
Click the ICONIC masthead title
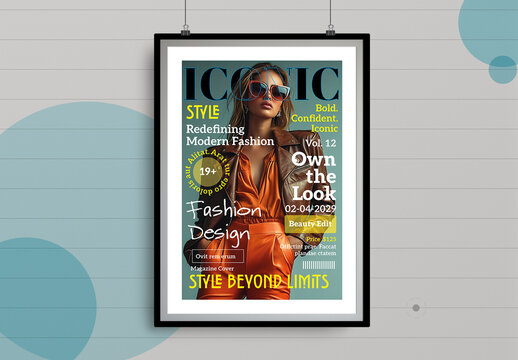(x=261, y=83)
